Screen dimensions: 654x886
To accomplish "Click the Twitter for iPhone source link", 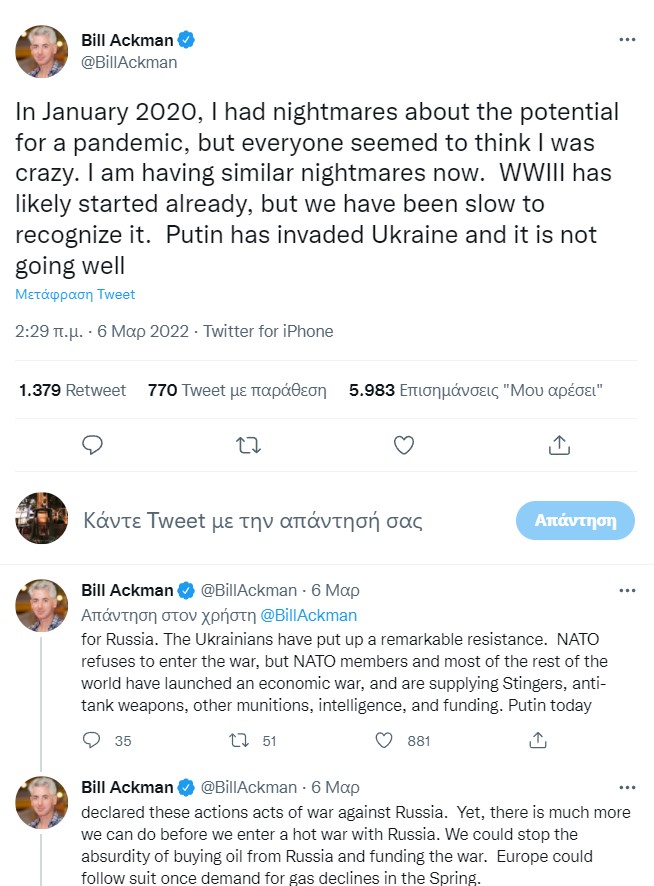I will 268,331.
